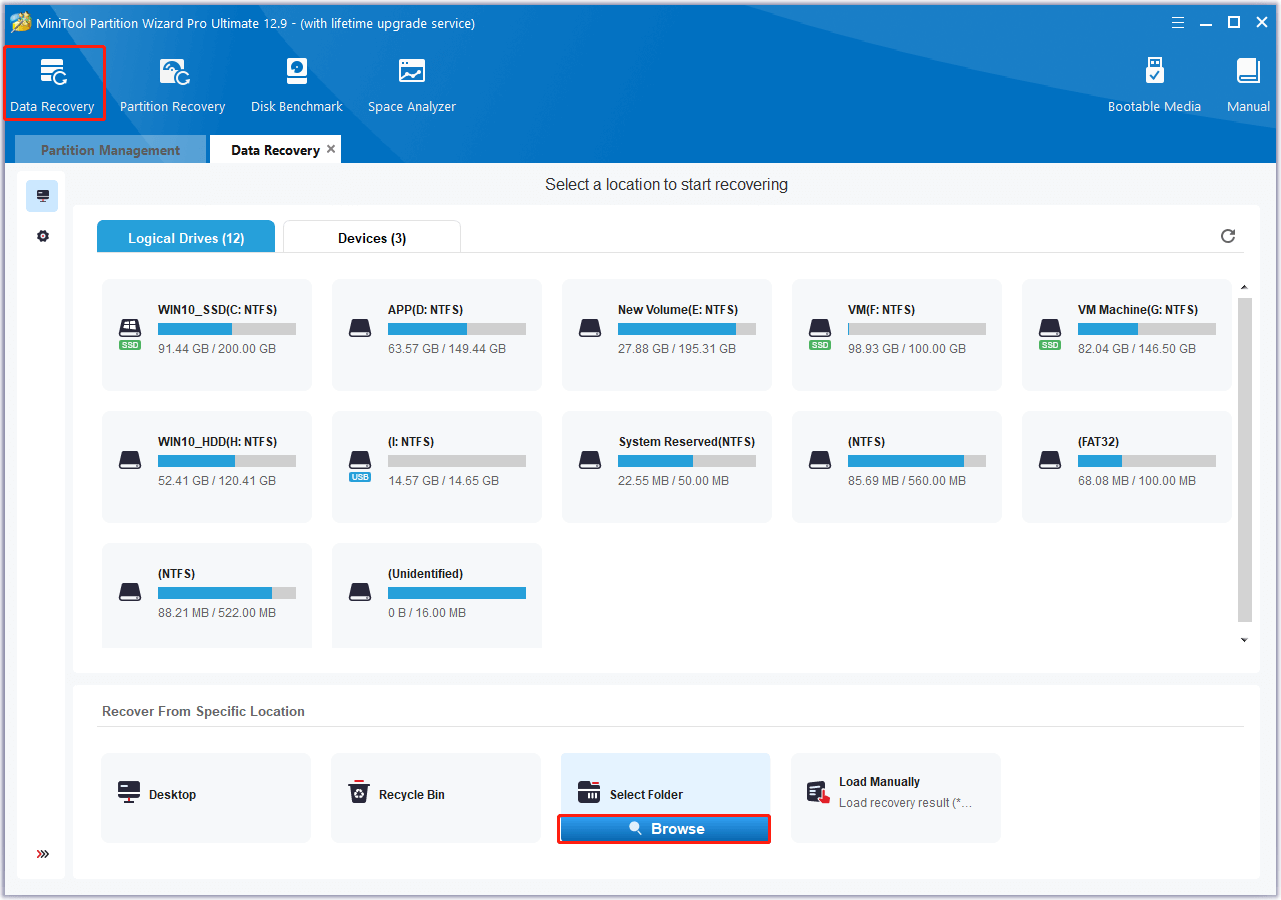Switch to Devices (3) tab
The height and width of the screenshot is (900, 1281).
pos(372,238)
